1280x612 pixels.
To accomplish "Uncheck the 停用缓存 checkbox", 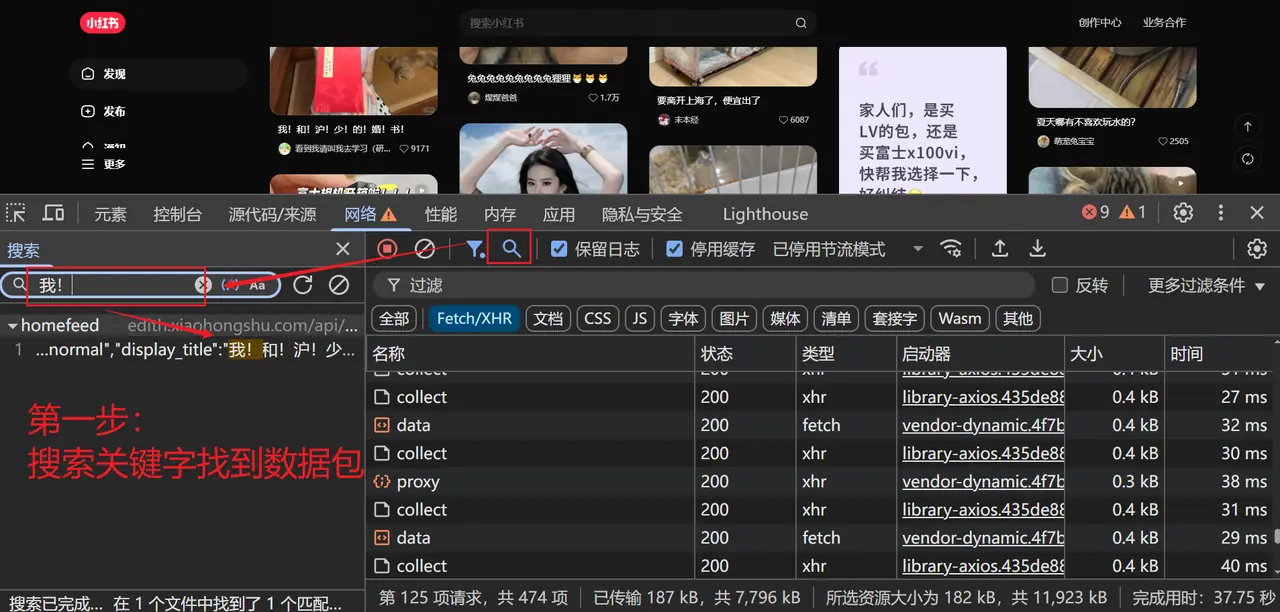I will 675,249.
